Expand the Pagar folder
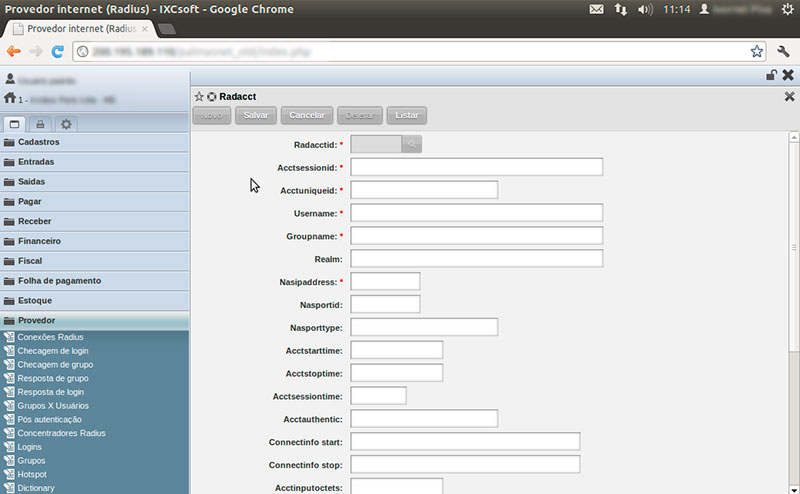800x494 pixels. pos(94,202)
